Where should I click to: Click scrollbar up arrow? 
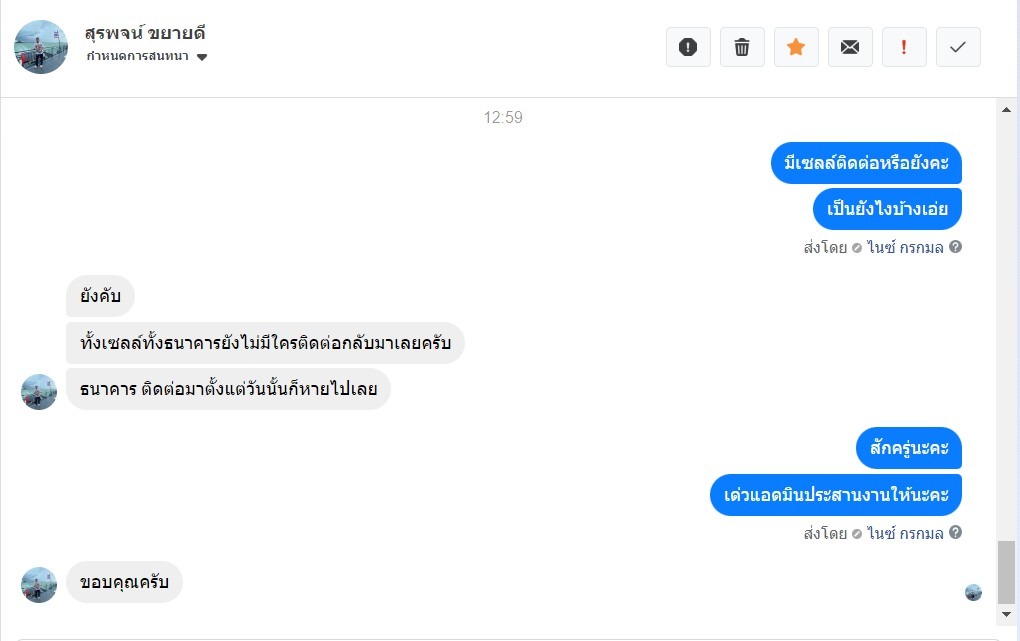click(1007, 108)
